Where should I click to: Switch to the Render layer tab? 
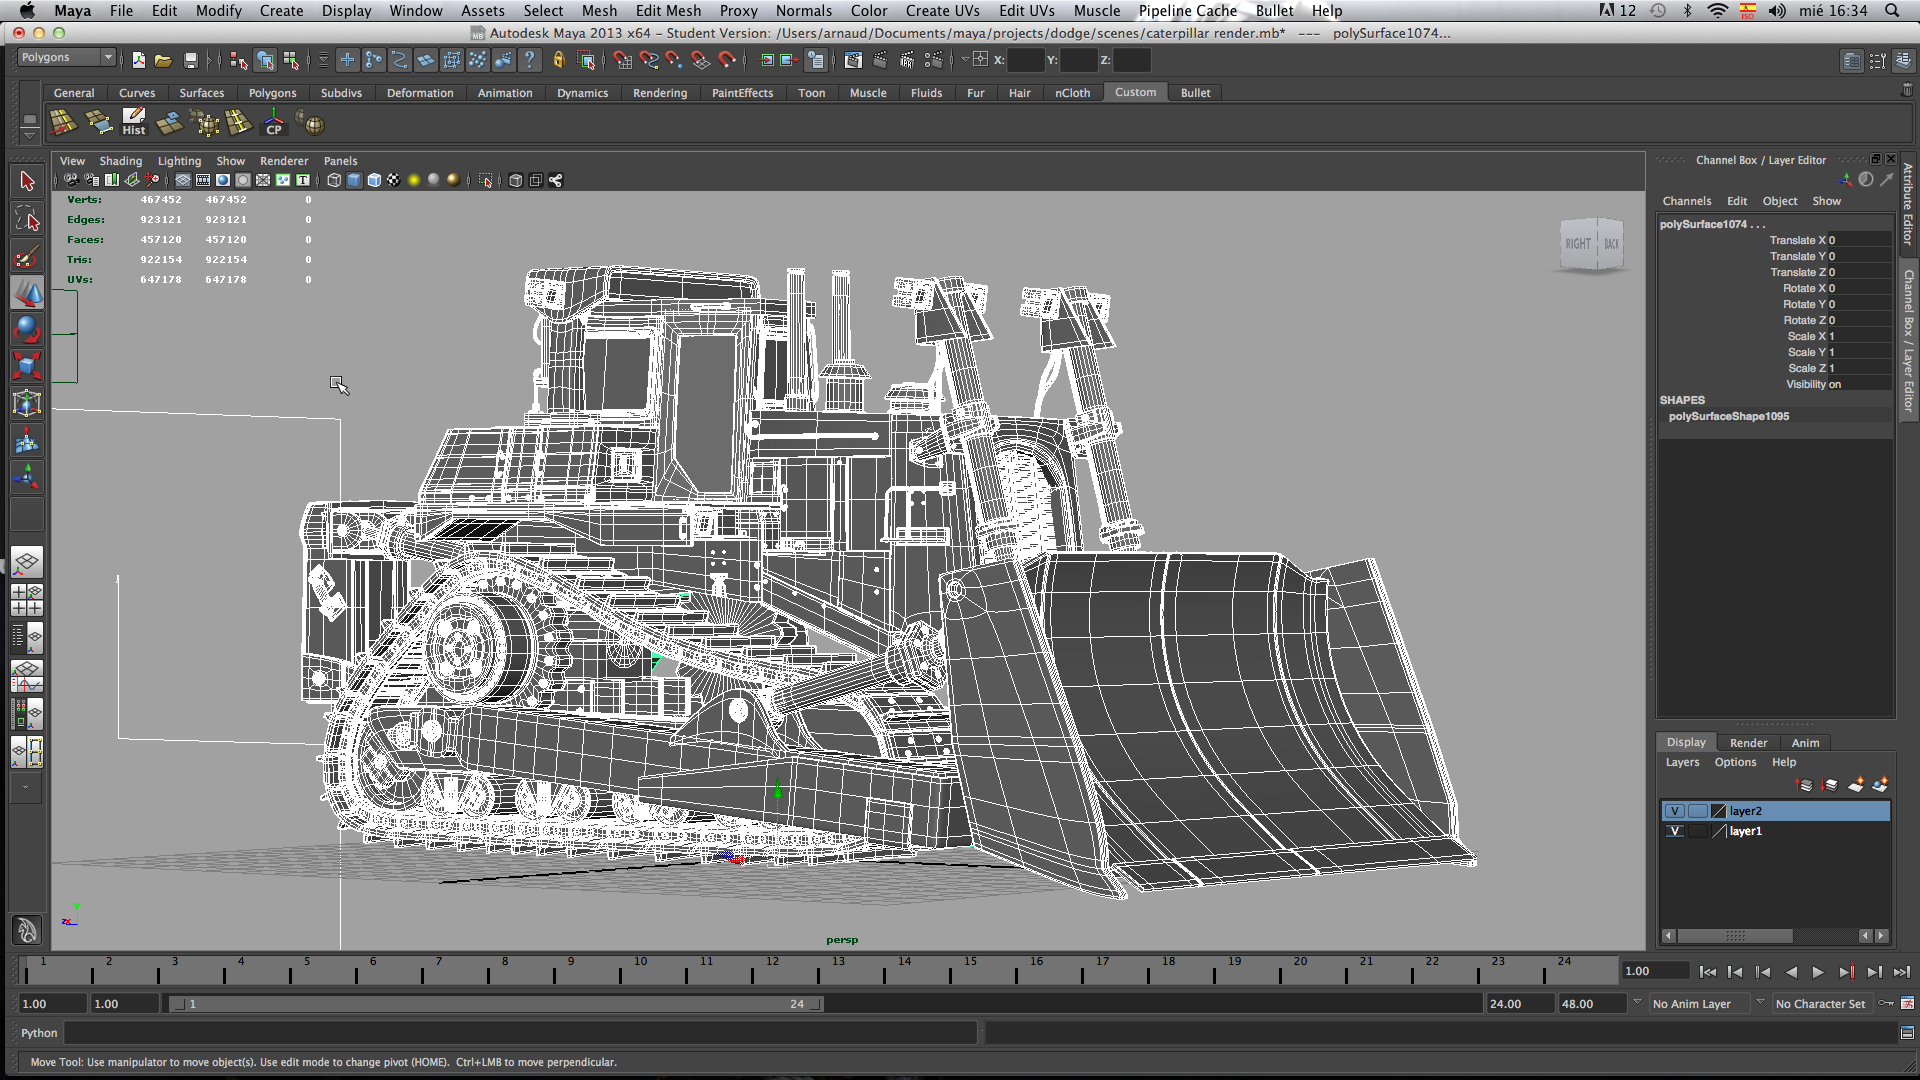click(1748, 743)
